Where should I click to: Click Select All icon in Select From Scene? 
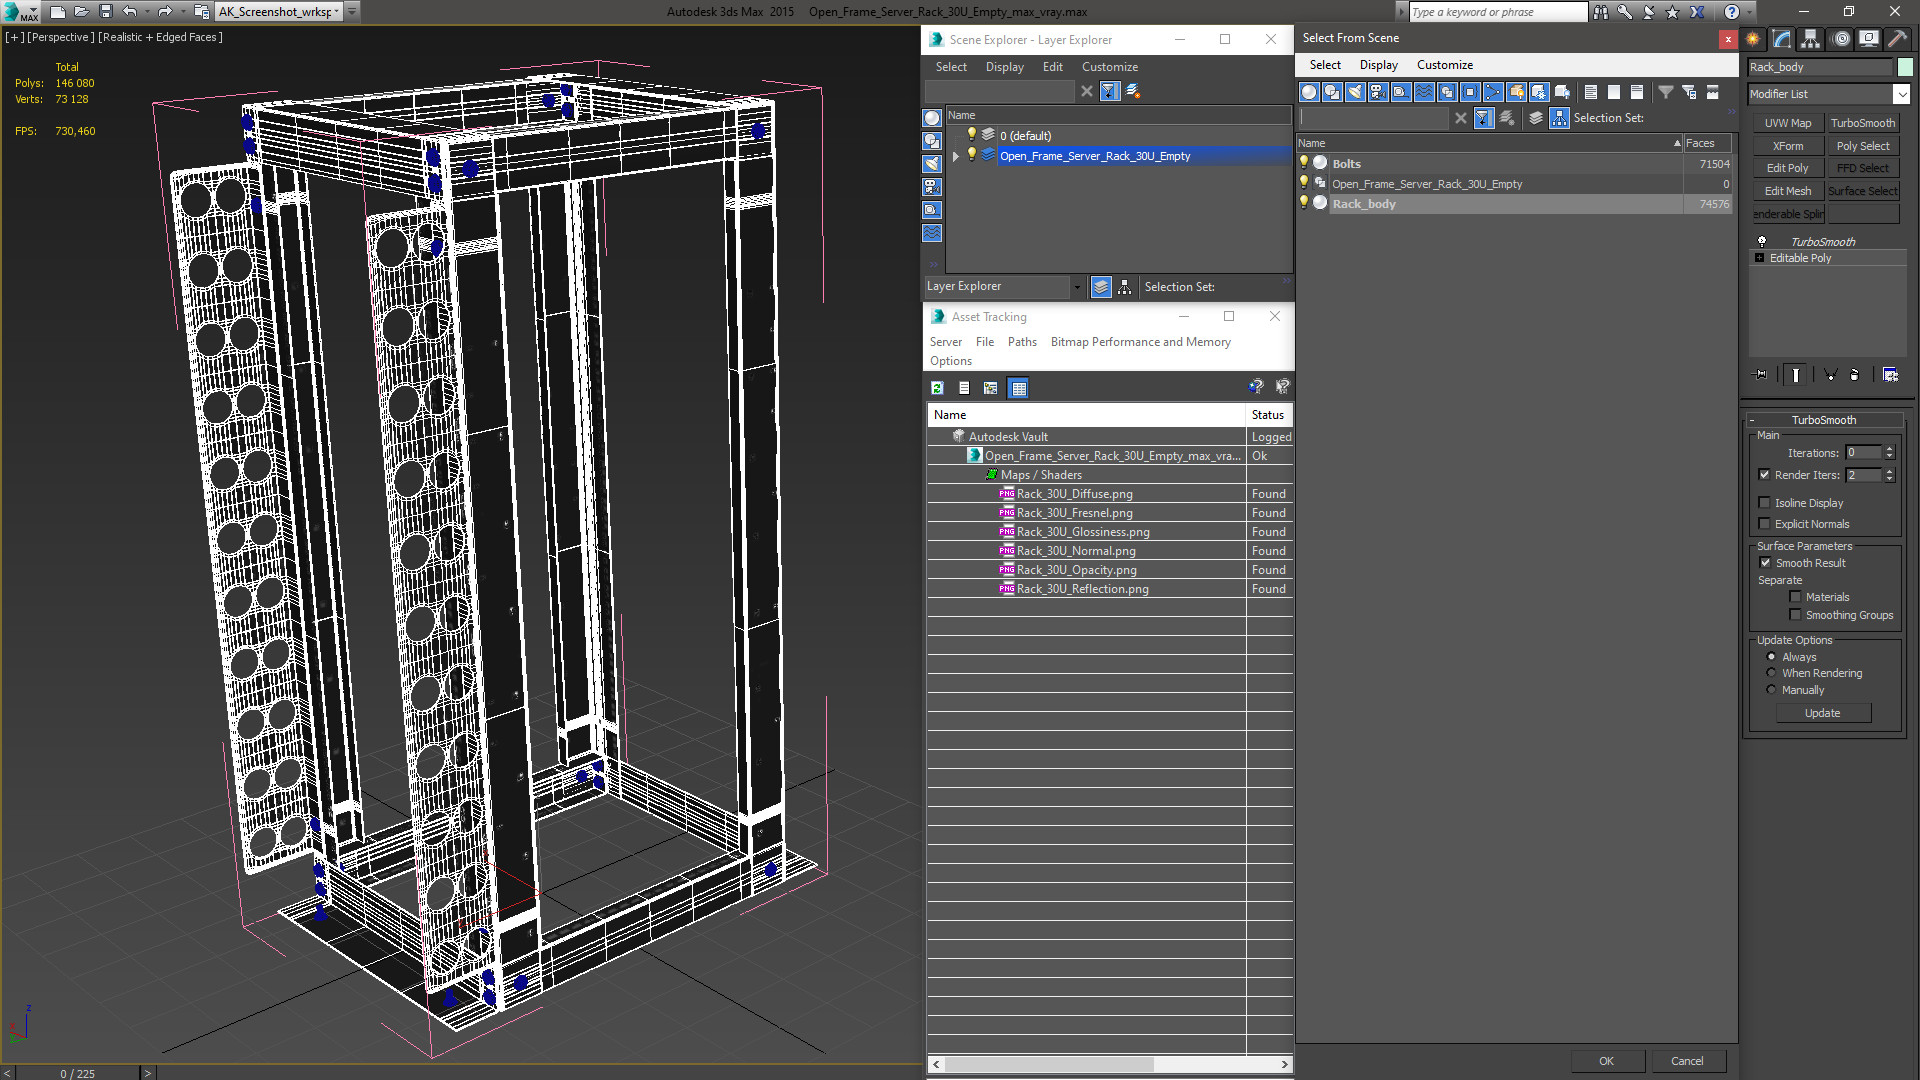pyautogui.click(x=1591, y=92)
